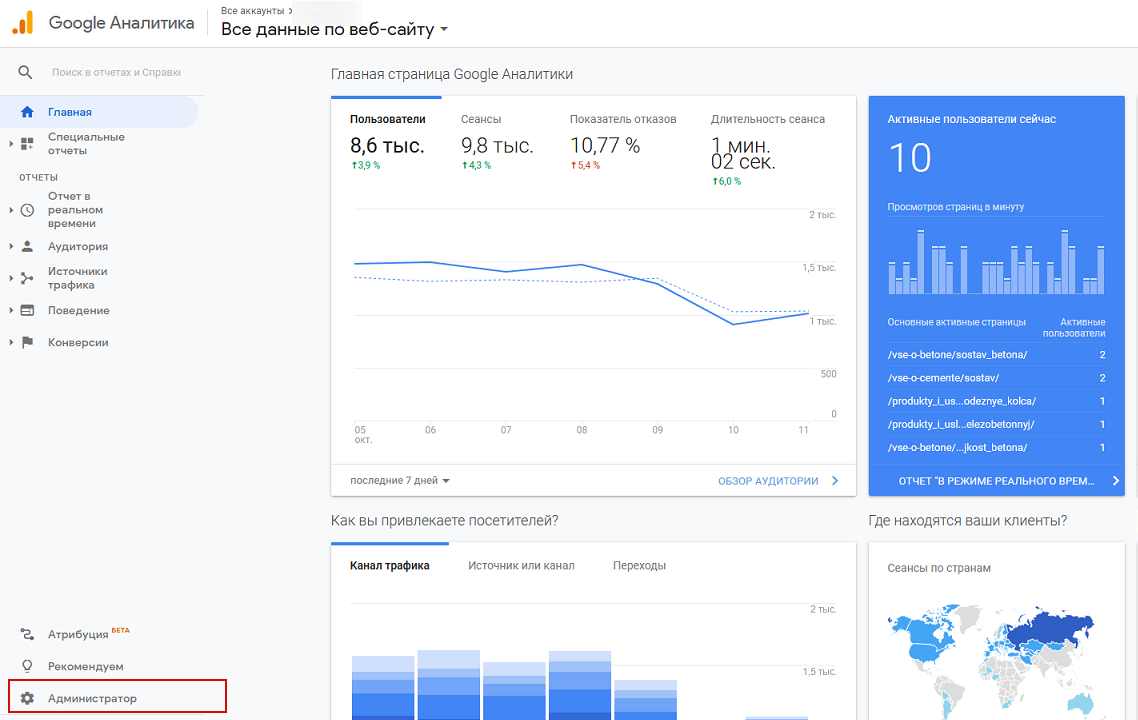Viewport: 1138px width, 720px height.
Task: Click chevron icon next to realtime report link
Action: pyautogui.click(x=1116, y=480)
